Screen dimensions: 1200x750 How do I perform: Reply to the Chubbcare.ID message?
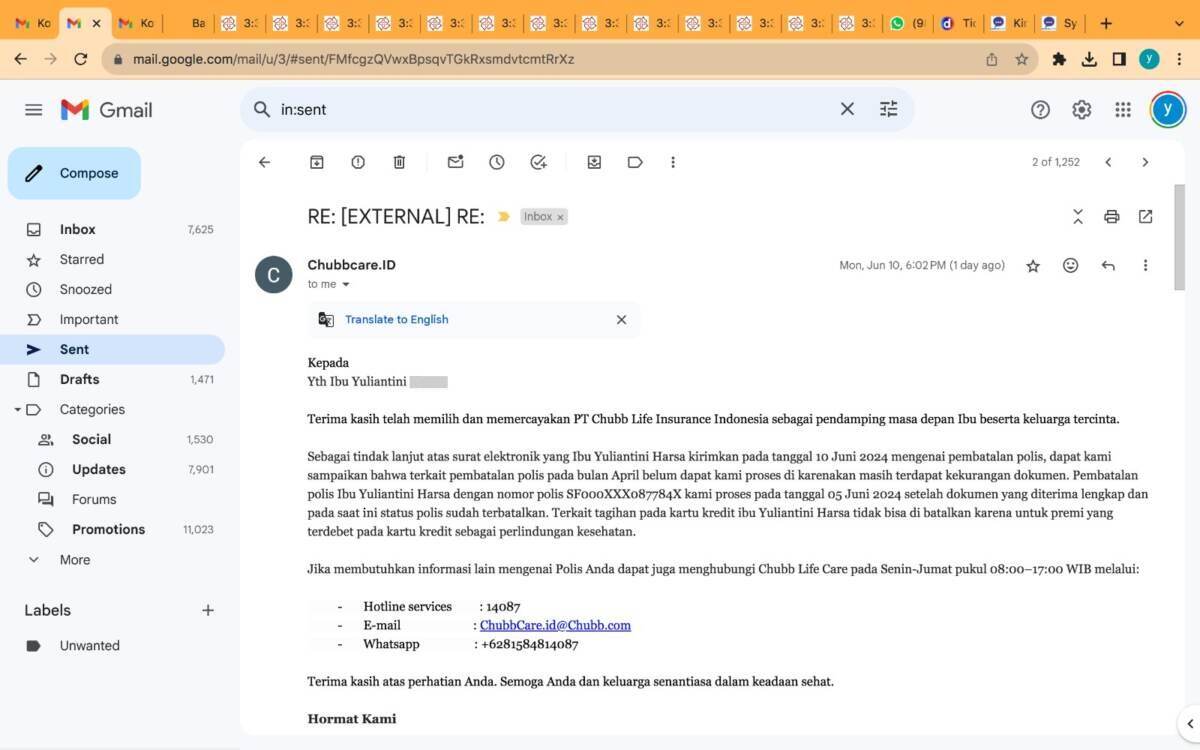point(1108,266)
